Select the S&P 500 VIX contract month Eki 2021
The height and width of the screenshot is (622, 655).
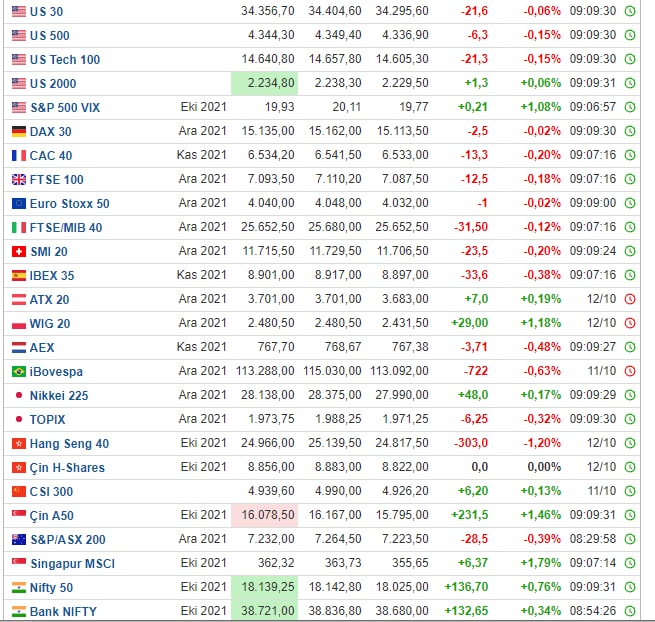203,107
